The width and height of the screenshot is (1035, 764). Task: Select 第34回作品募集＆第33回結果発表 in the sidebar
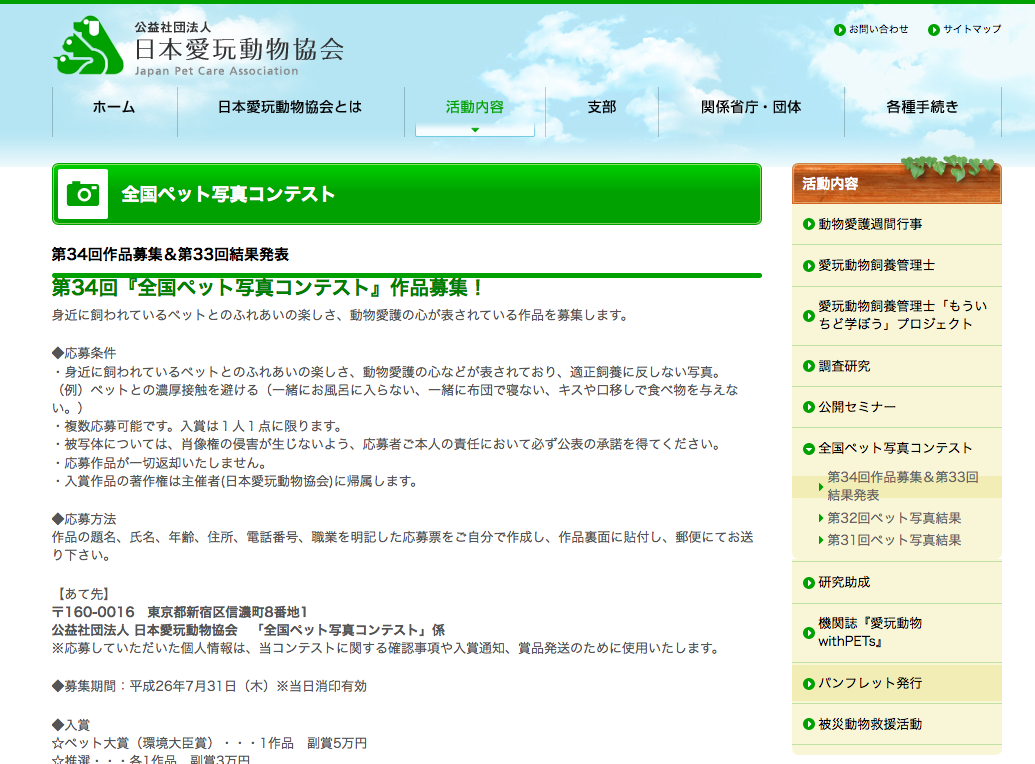pos(902,486)
